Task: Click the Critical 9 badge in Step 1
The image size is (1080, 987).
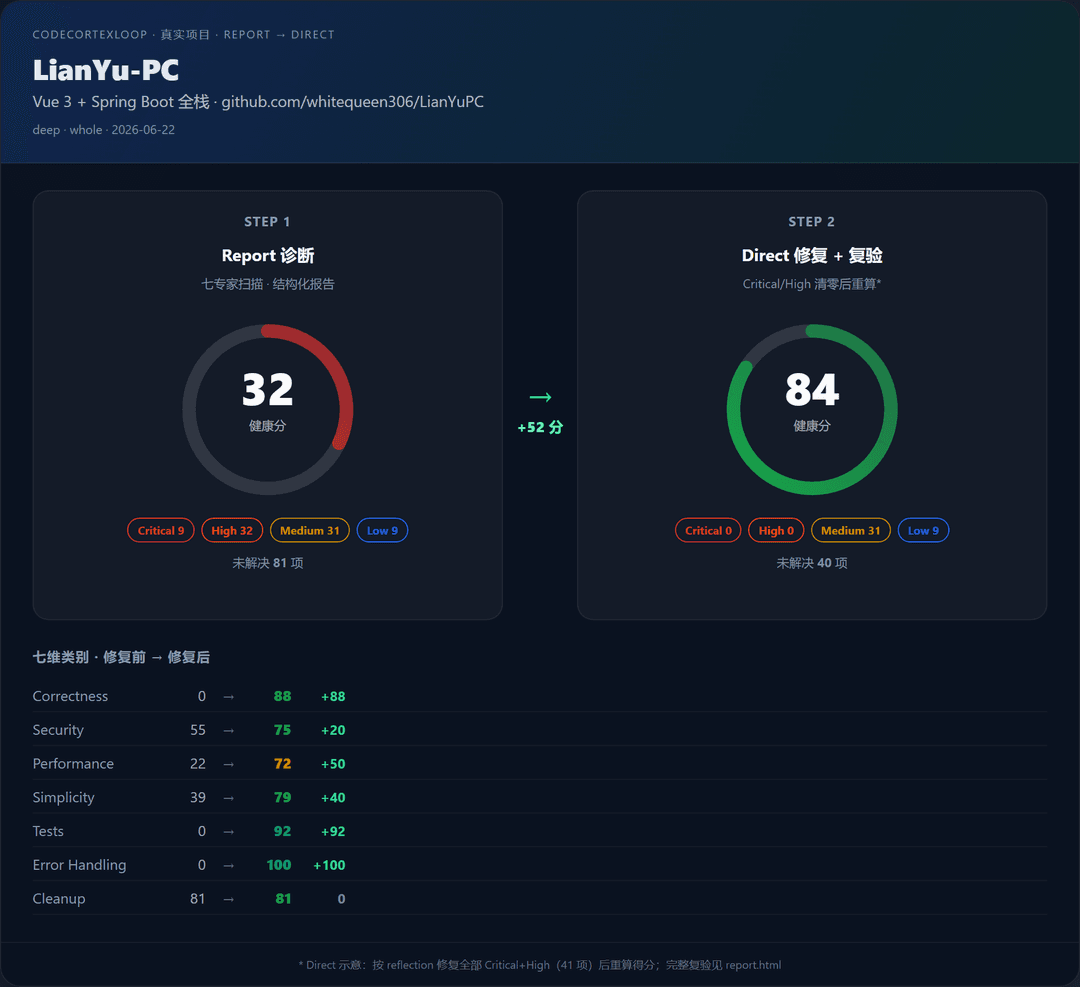Action: click(160, 530)
